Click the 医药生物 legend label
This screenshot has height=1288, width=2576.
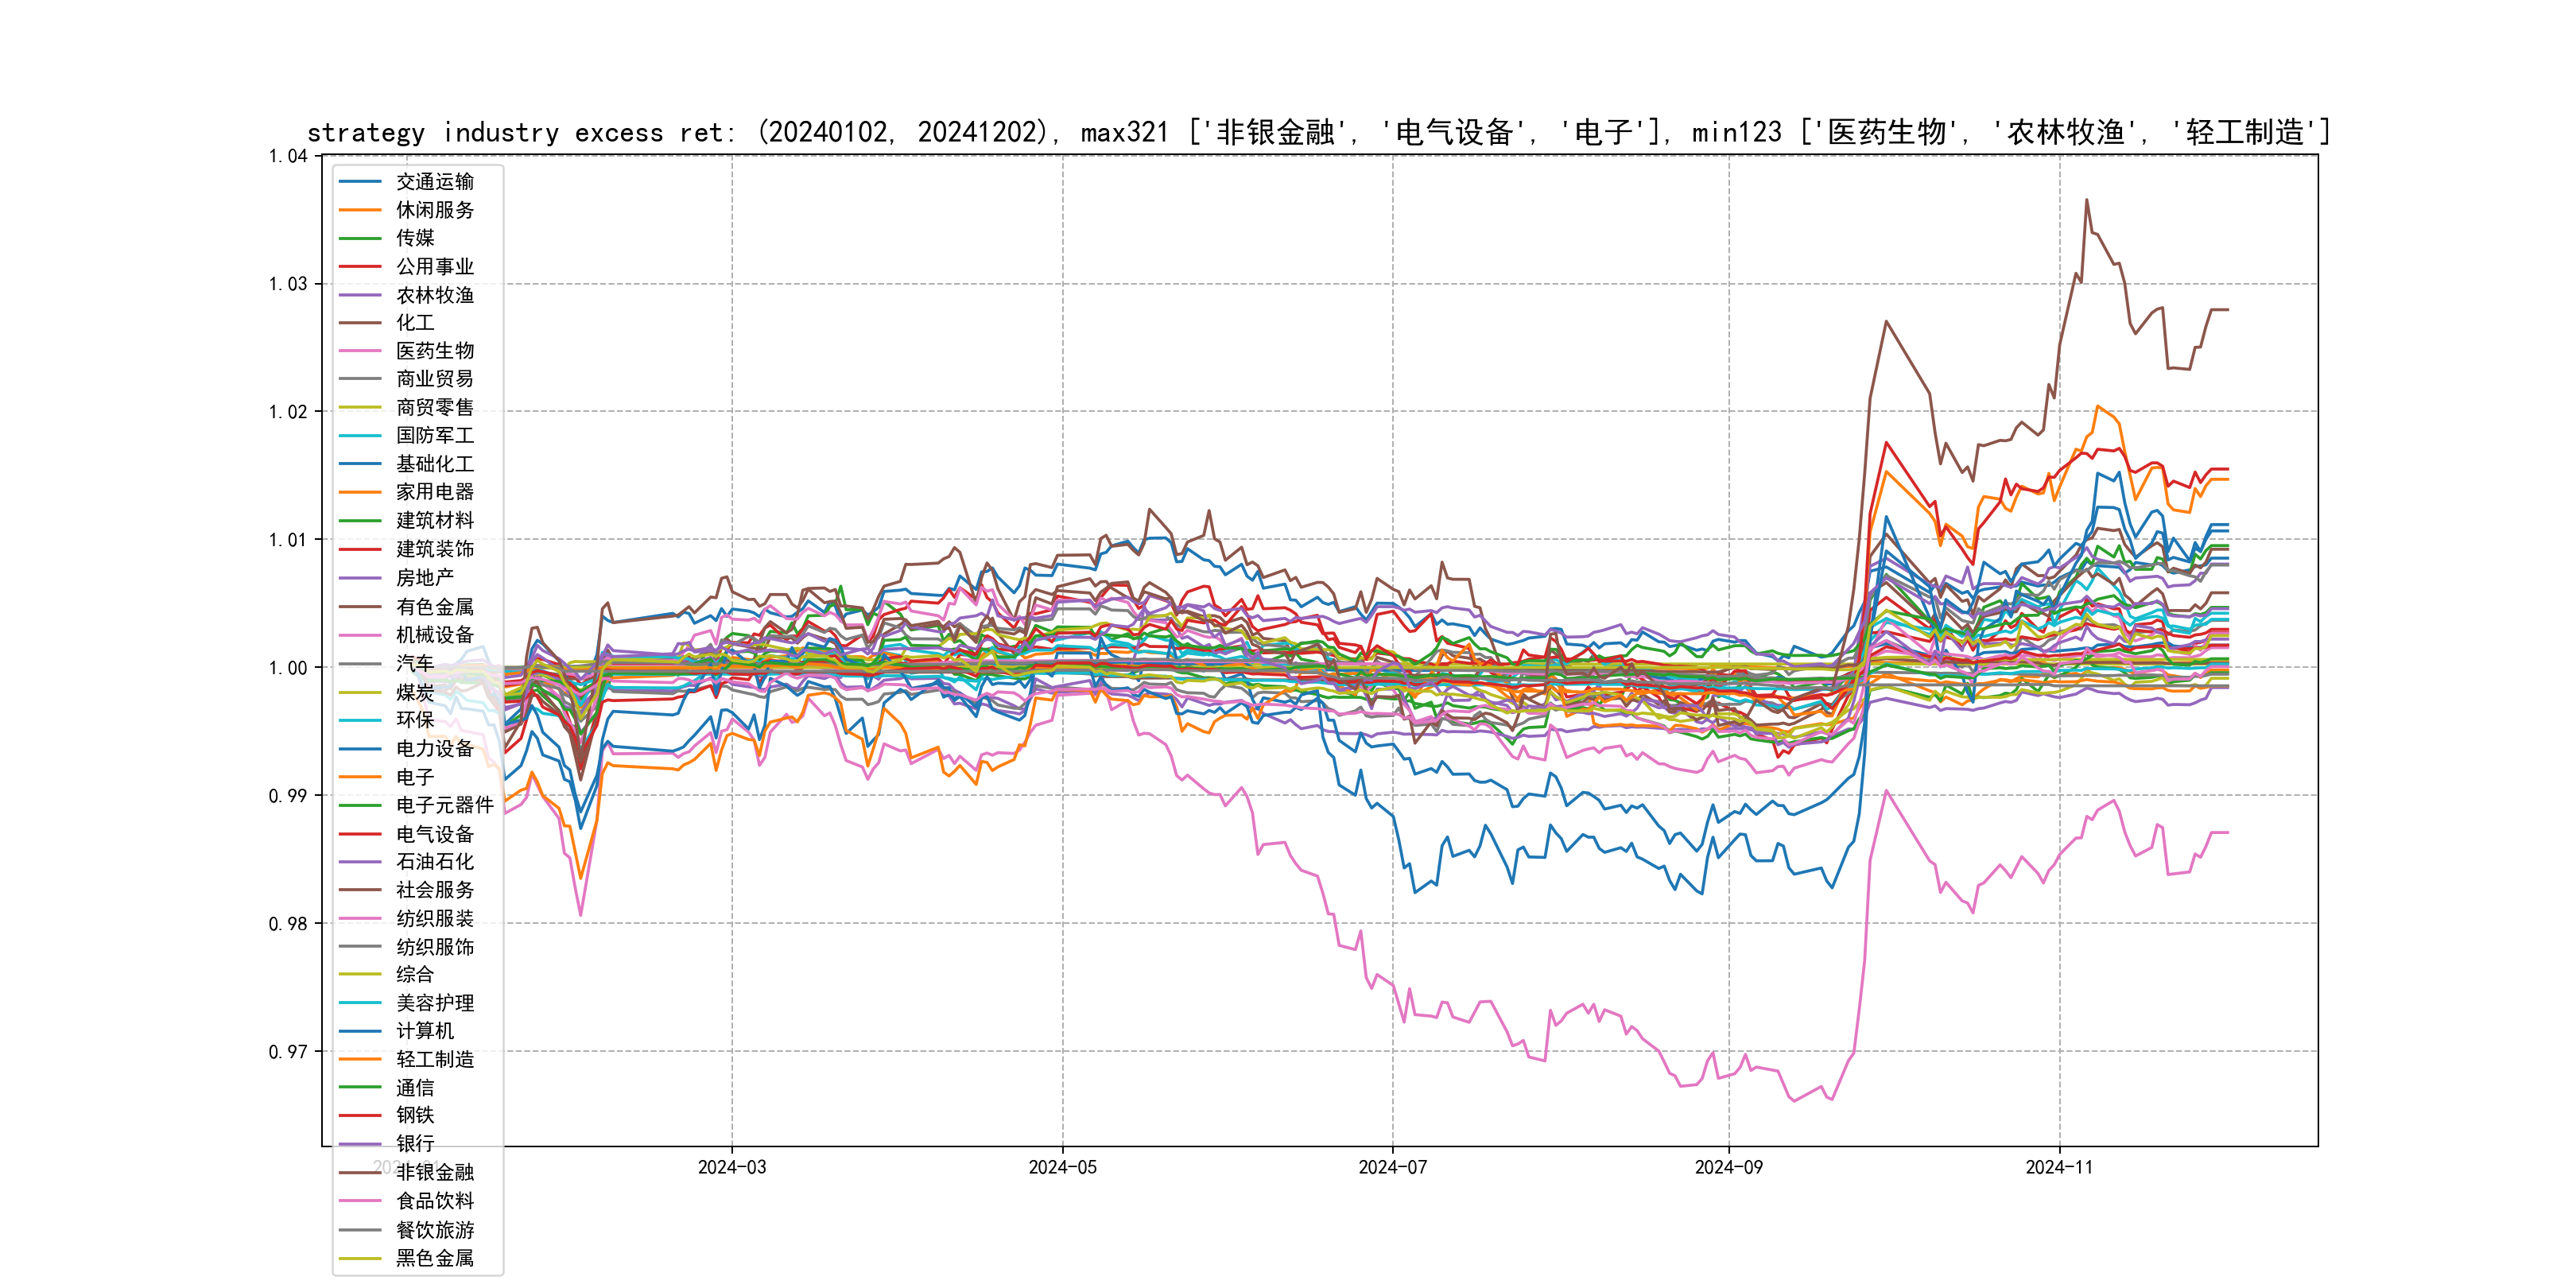[434, 351]
